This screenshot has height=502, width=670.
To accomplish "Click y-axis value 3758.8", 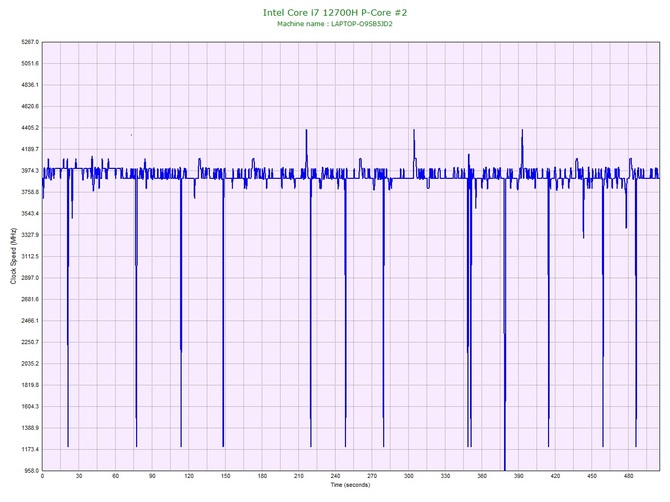I will point(29,192).
